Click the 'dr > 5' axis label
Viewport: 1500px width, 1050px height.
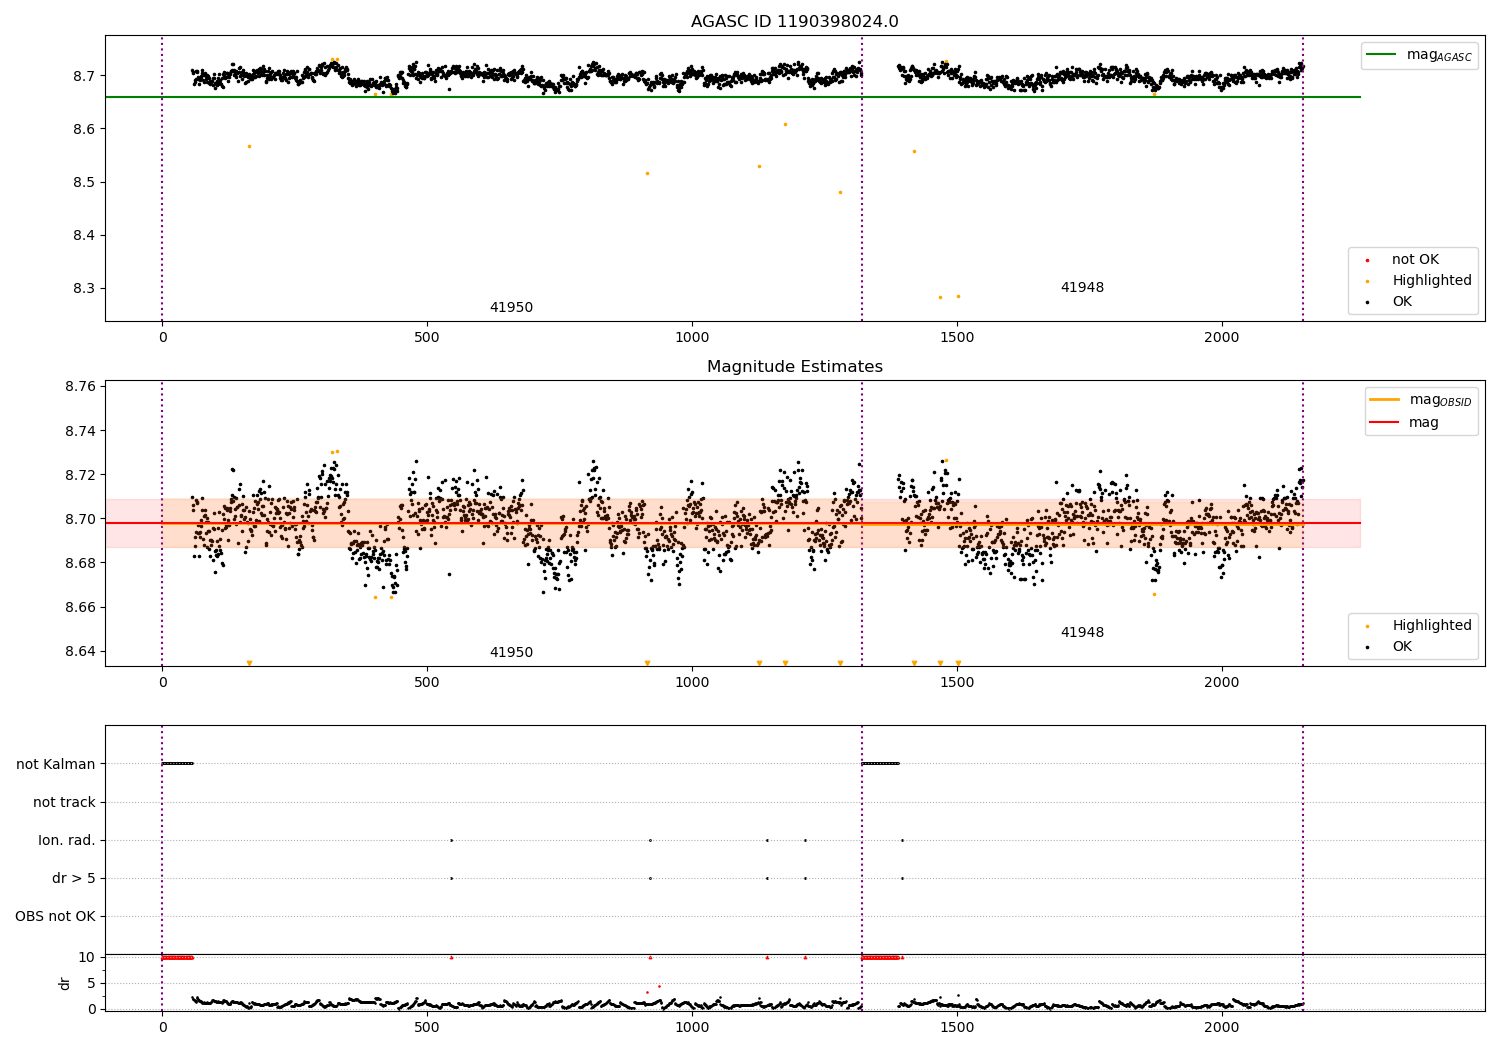point(74,878)
